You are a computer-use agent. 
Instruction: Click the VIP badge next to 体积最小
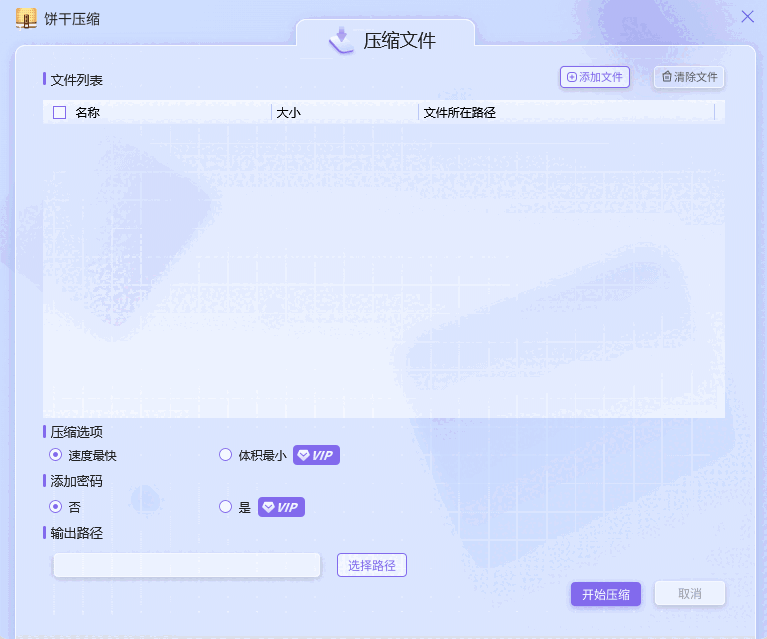click(x=316, y=455)
